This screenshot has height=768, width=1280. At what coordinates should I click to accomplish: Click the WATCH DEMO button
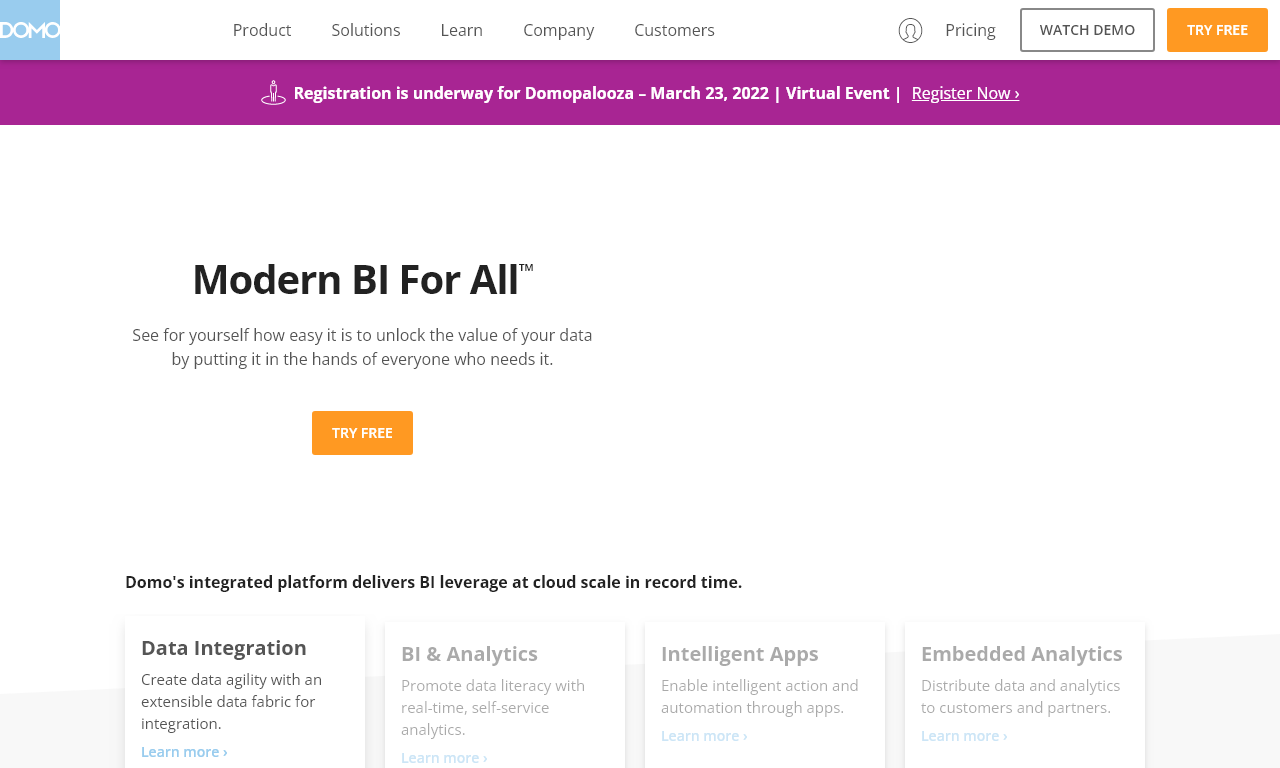1087,30
